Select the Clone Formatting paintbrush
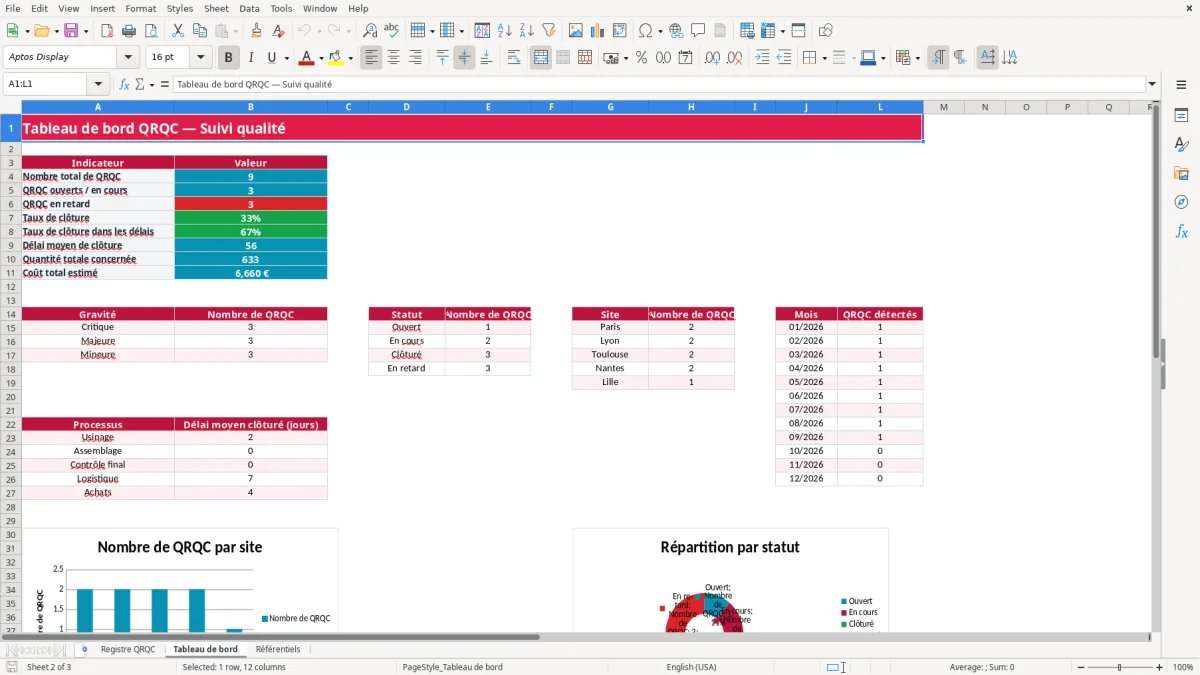1200x675 pixels. point(257,31)
